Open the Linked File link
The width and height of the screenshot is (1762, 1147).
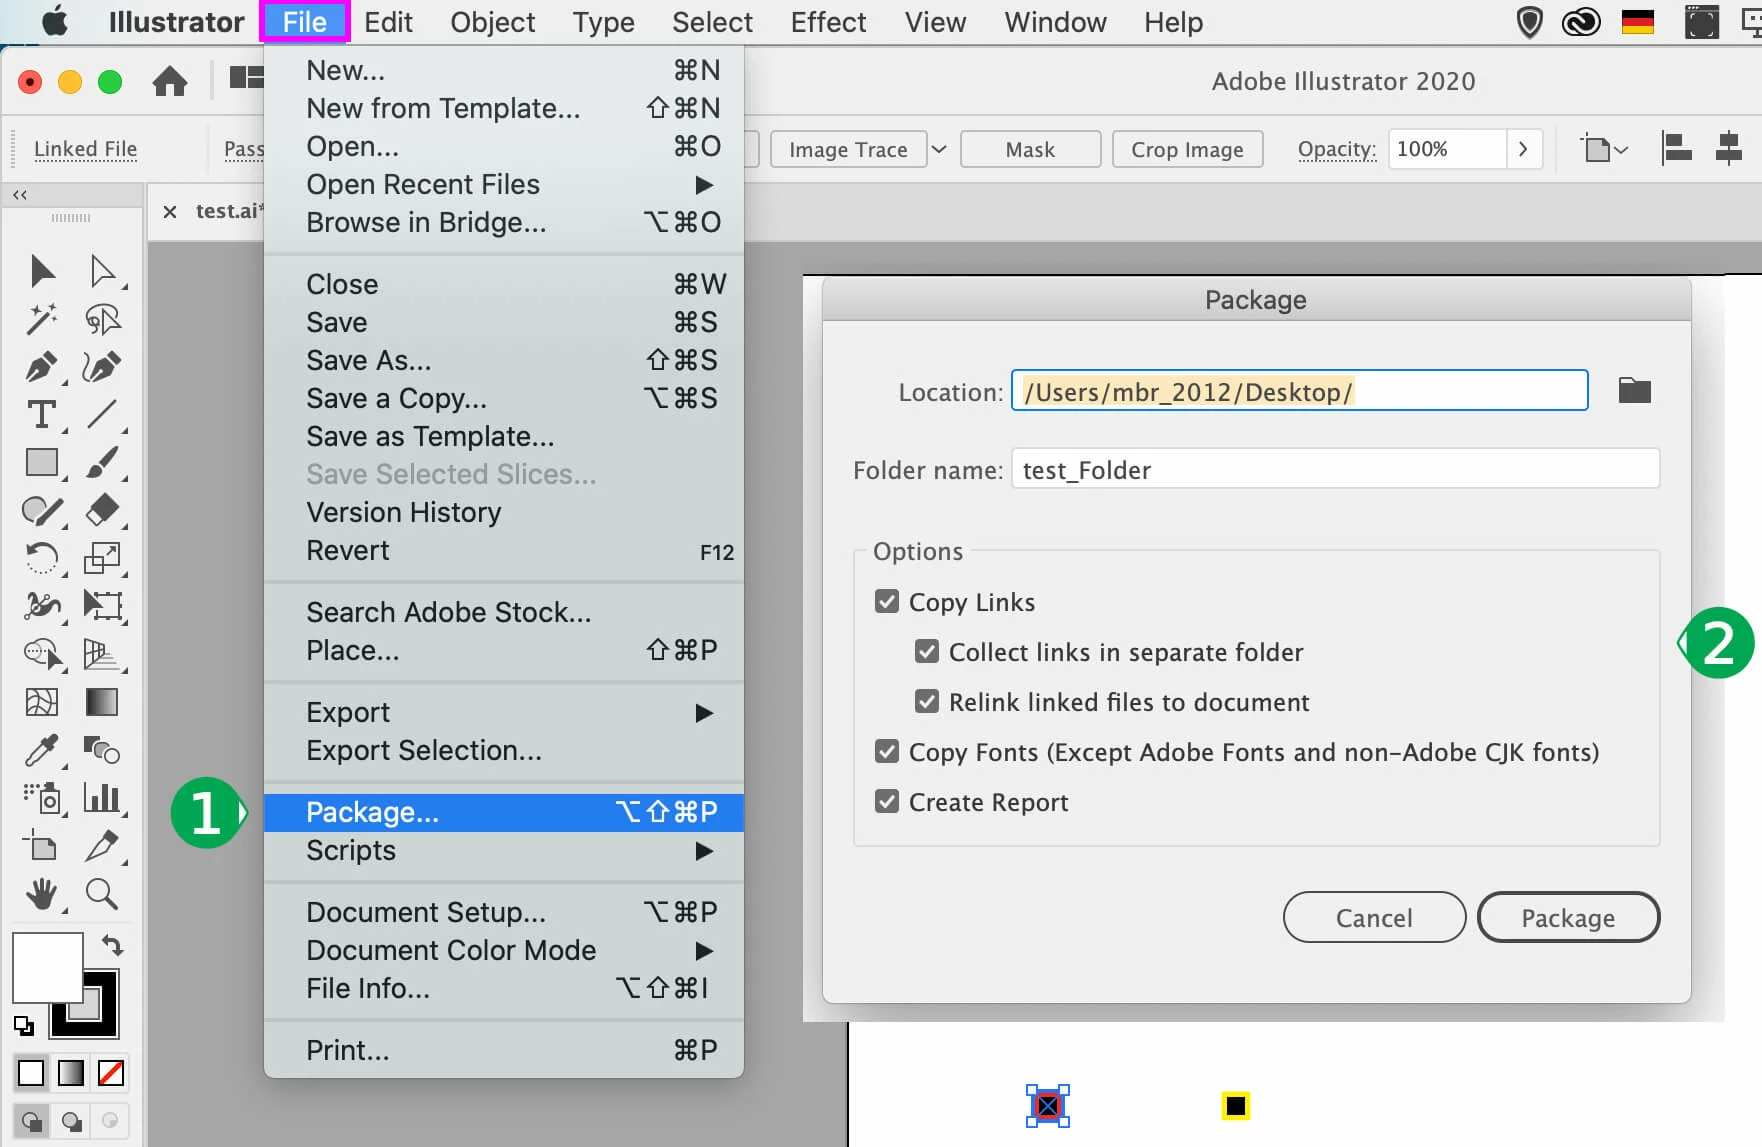(x=85, y=150)
